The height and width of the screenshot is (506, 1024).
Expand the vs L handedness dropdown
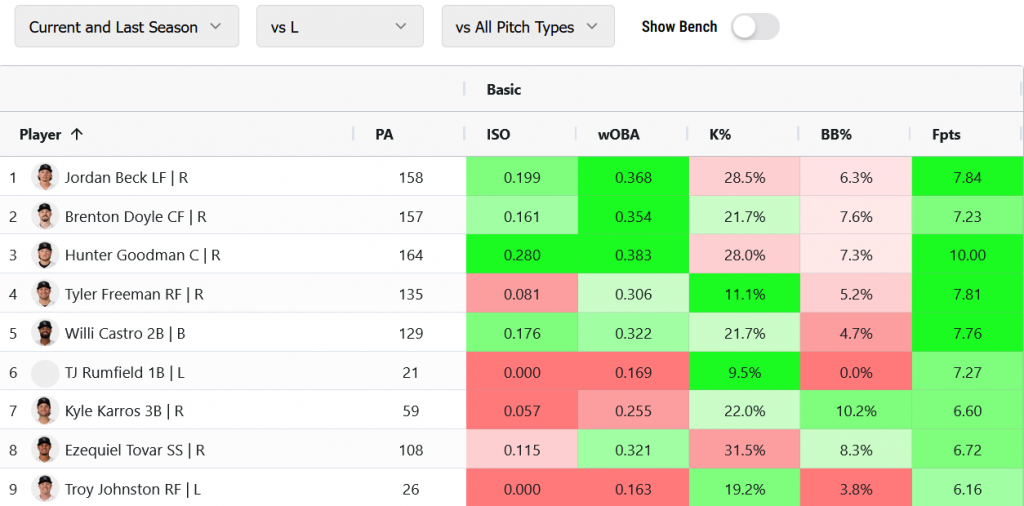(340, 27)
